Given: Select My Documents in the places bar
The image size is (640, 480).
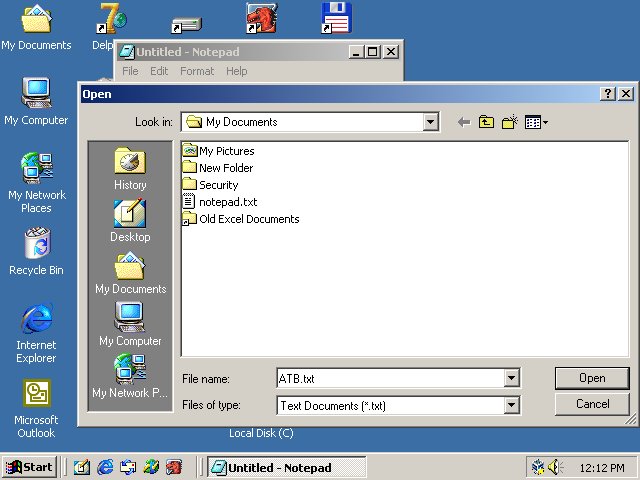Looking at the screenshot, I should point(130,273).
